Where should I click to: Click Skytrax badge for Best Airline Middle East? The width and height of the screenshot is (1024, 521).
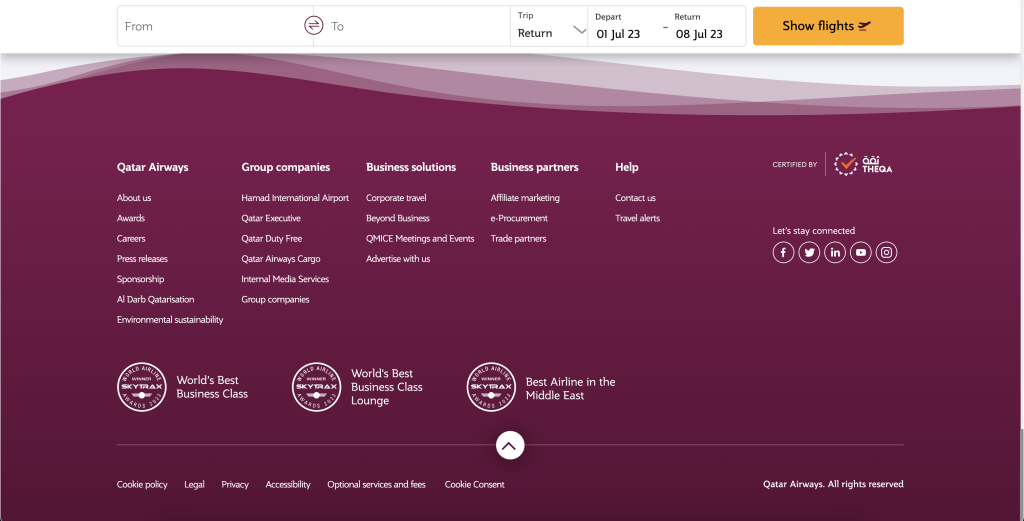(x=491, y=387)
